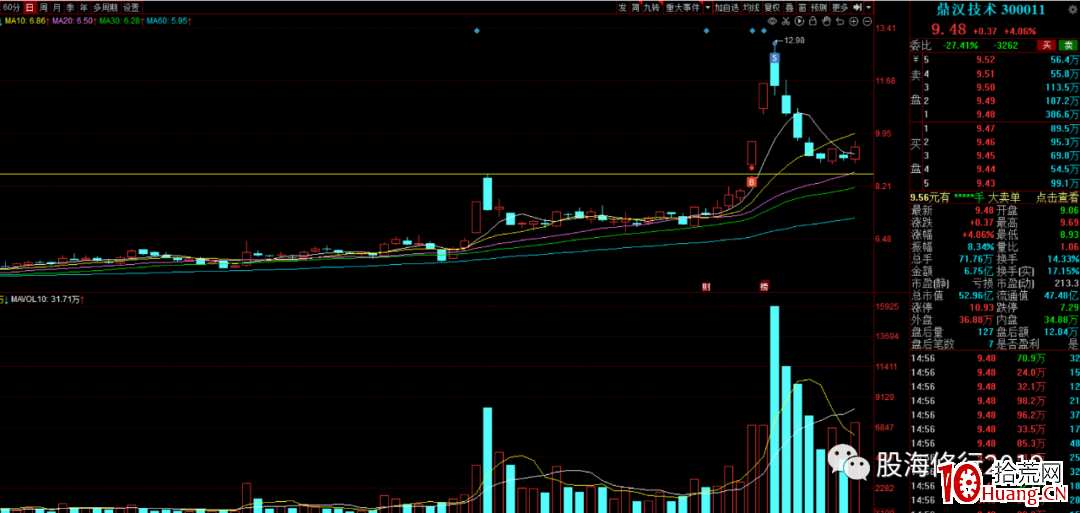Click the red 买 buy button

(x=1046, y=45)
